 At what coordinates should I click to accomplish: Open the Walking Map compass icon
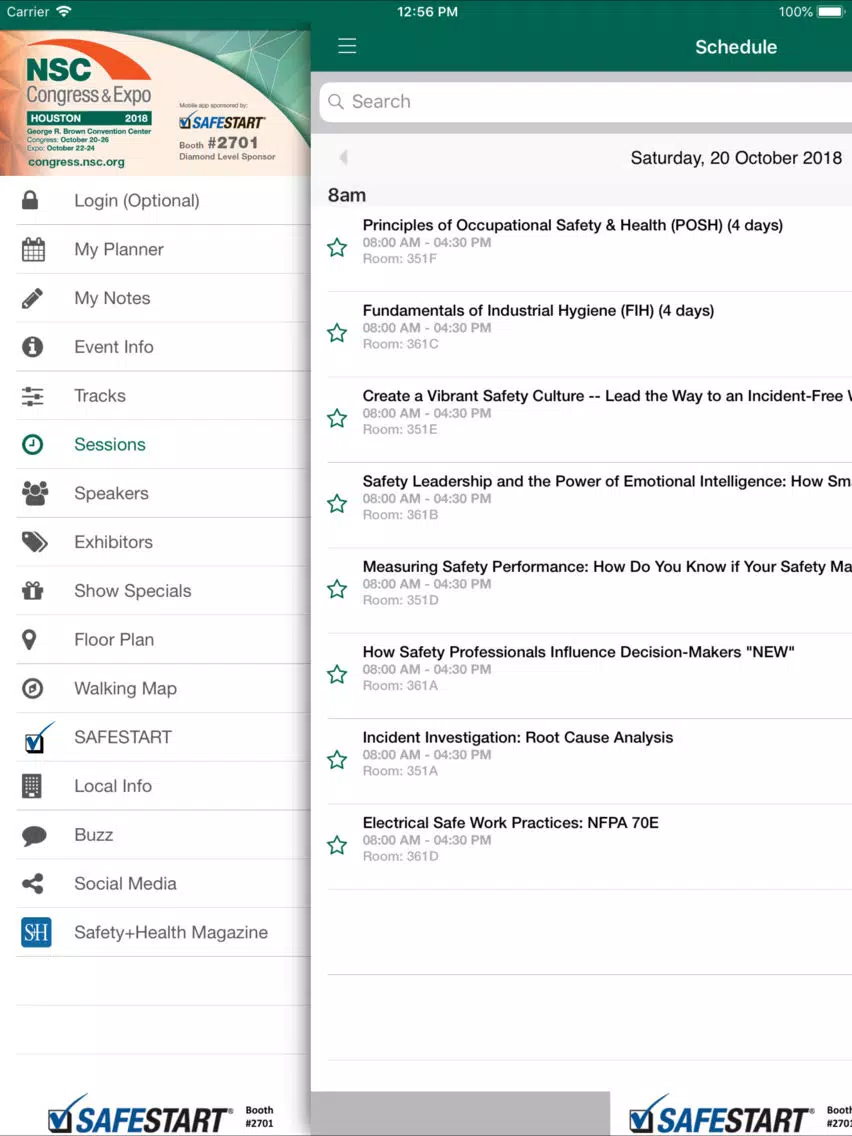coord(33,688)
